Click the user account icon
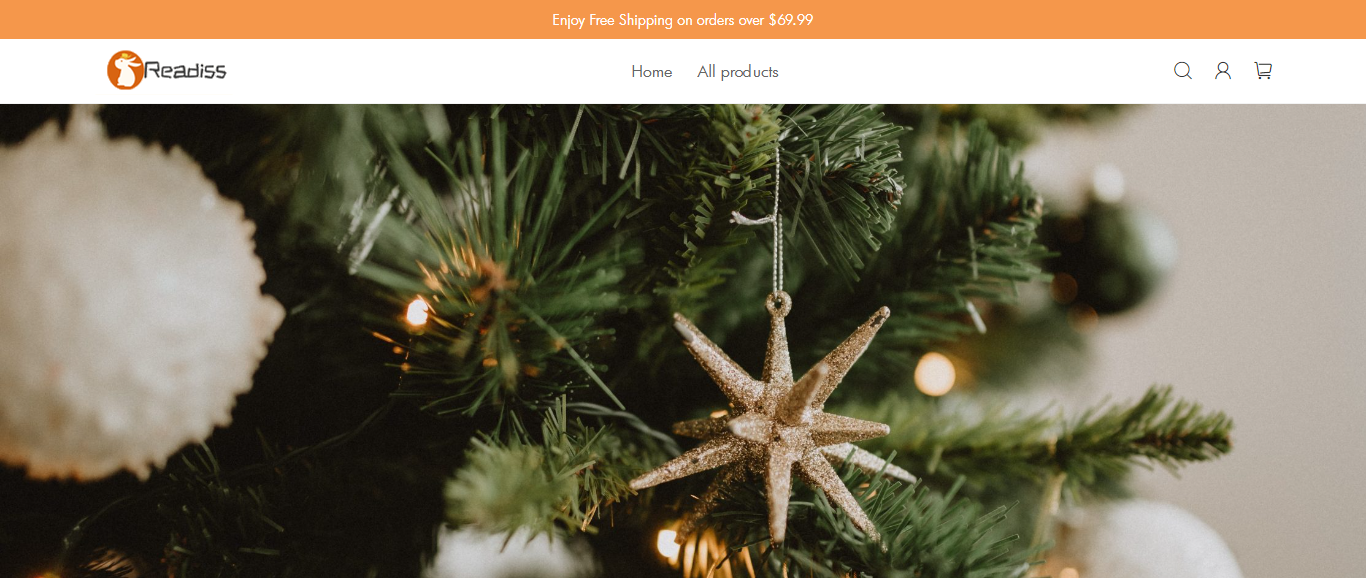 coord(1223,71)
